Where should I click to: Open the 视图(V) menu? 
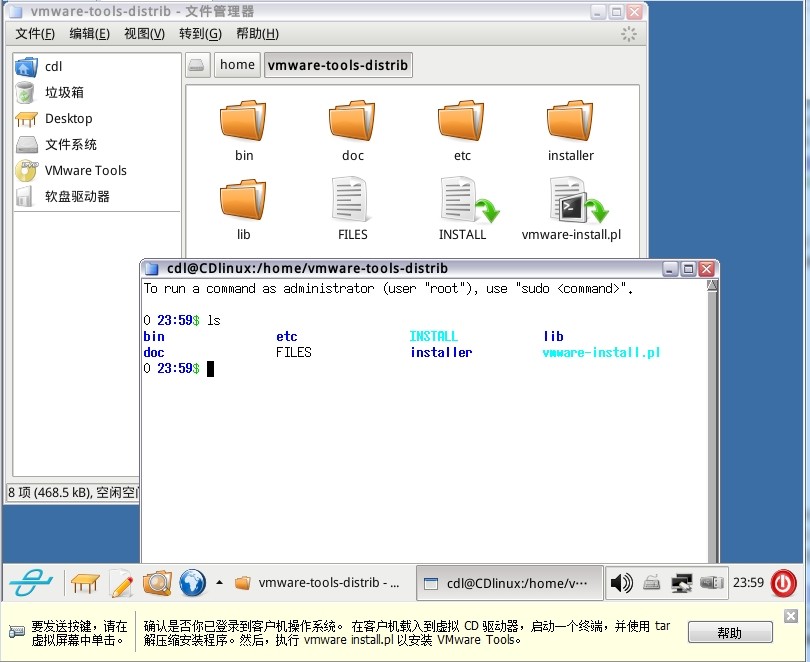coord(144,34)
